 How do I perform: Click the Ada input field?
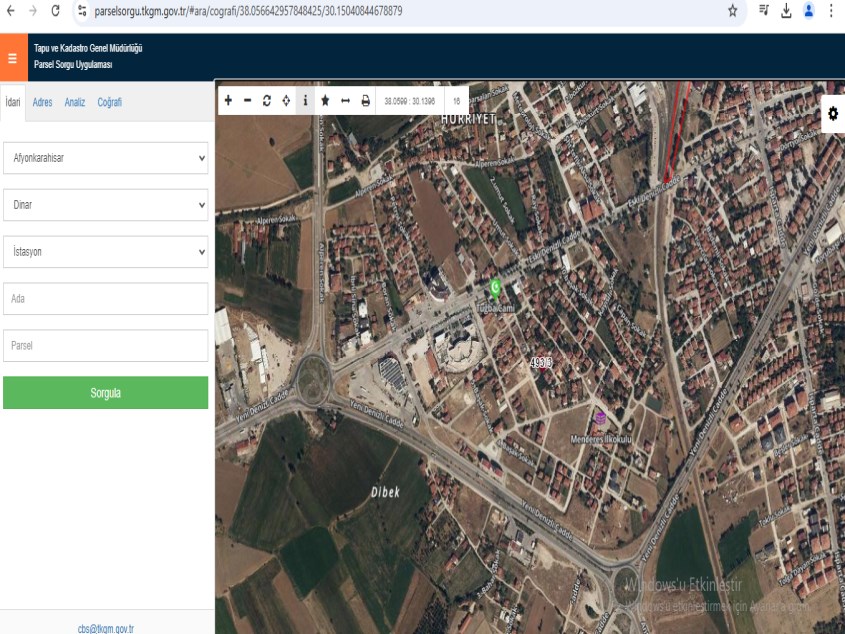tap(106, 299)
